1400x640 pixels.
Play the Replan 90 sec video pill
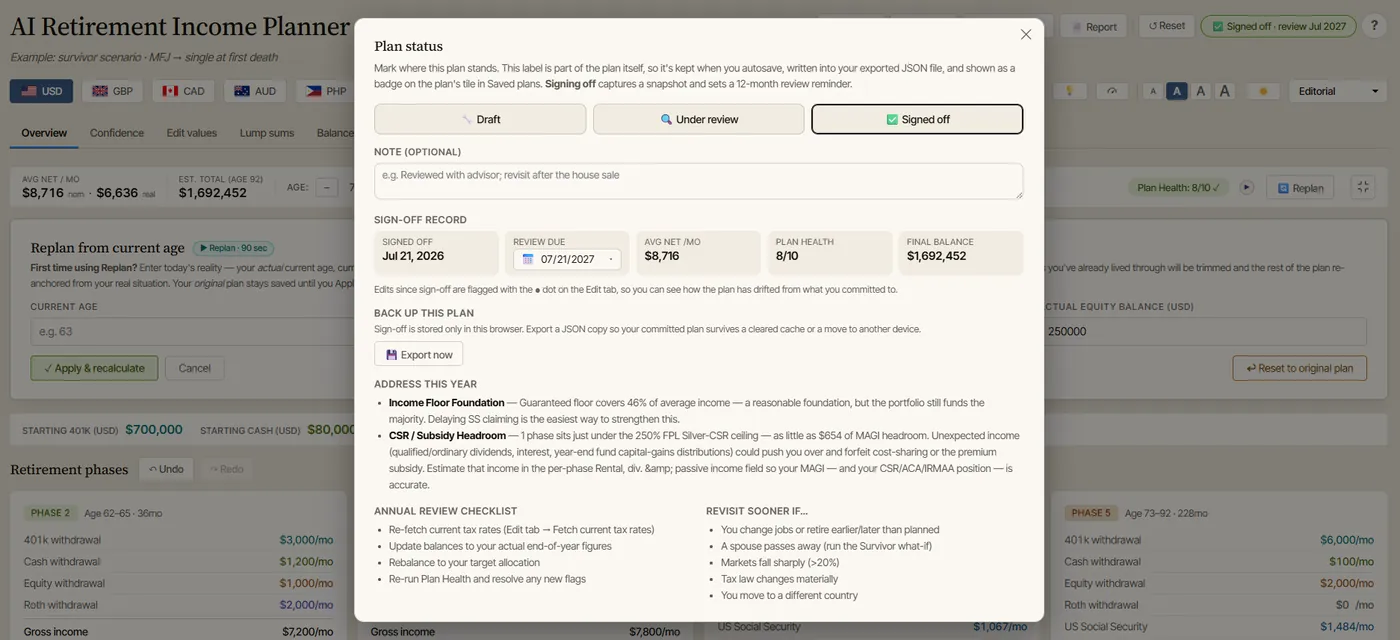[x=233, y=248]
